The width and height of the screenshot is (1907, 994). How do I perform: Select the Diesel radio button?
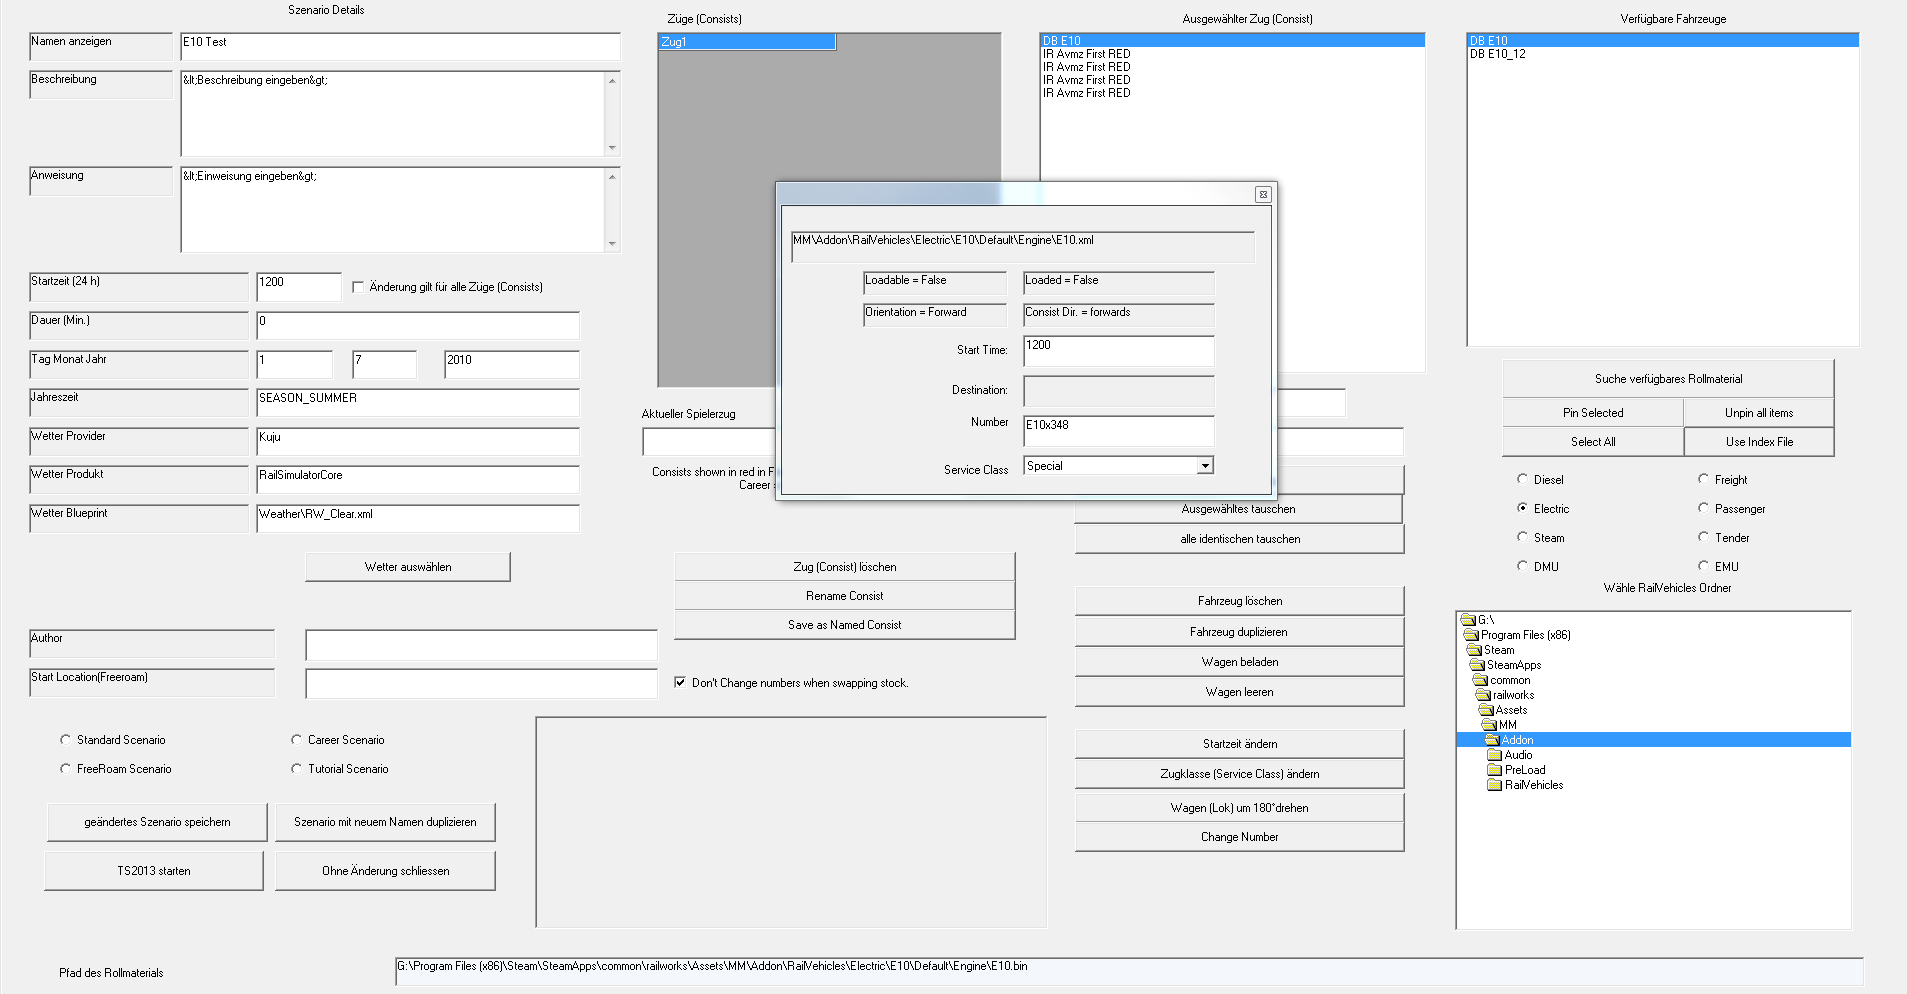pyautogui.click(x=1522, y=480)
